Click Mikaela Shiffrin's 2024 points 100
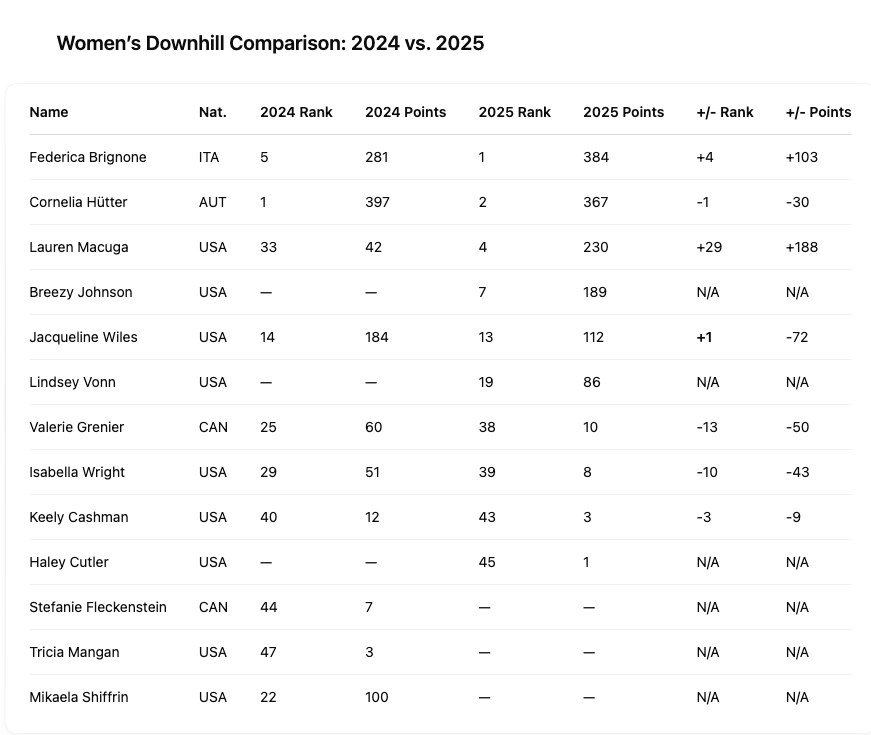Image resolution: width=871 pixels, height=735 pixels. 377,697
